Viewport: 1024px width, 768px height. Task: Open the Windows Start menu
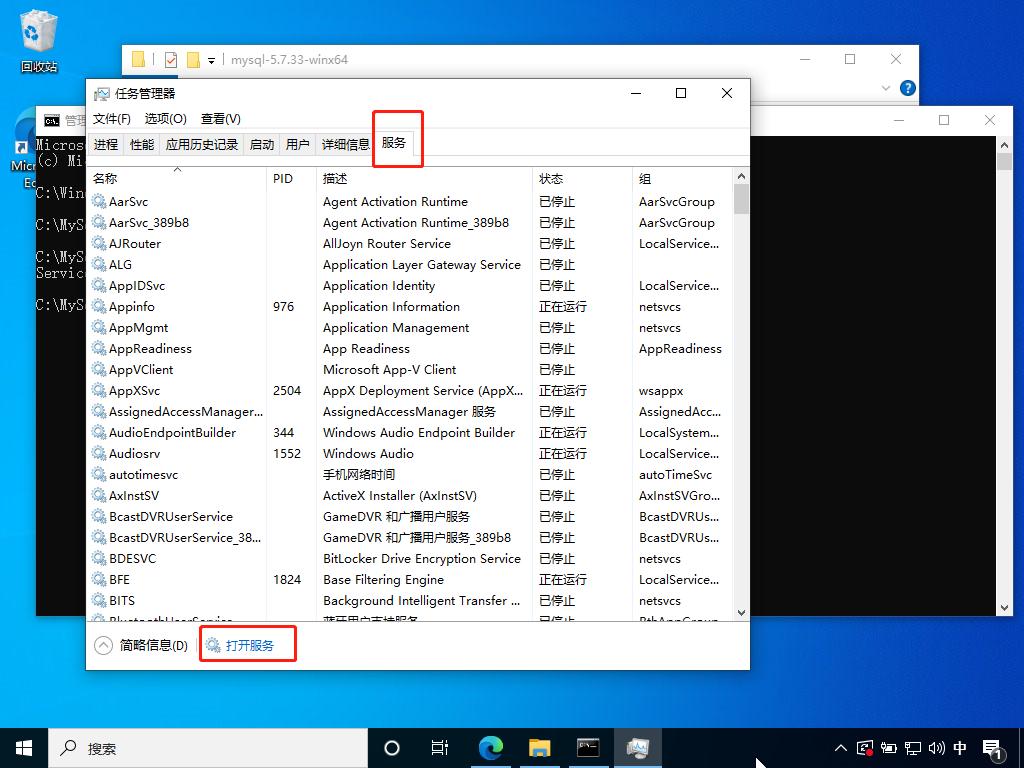pos(24,747)
